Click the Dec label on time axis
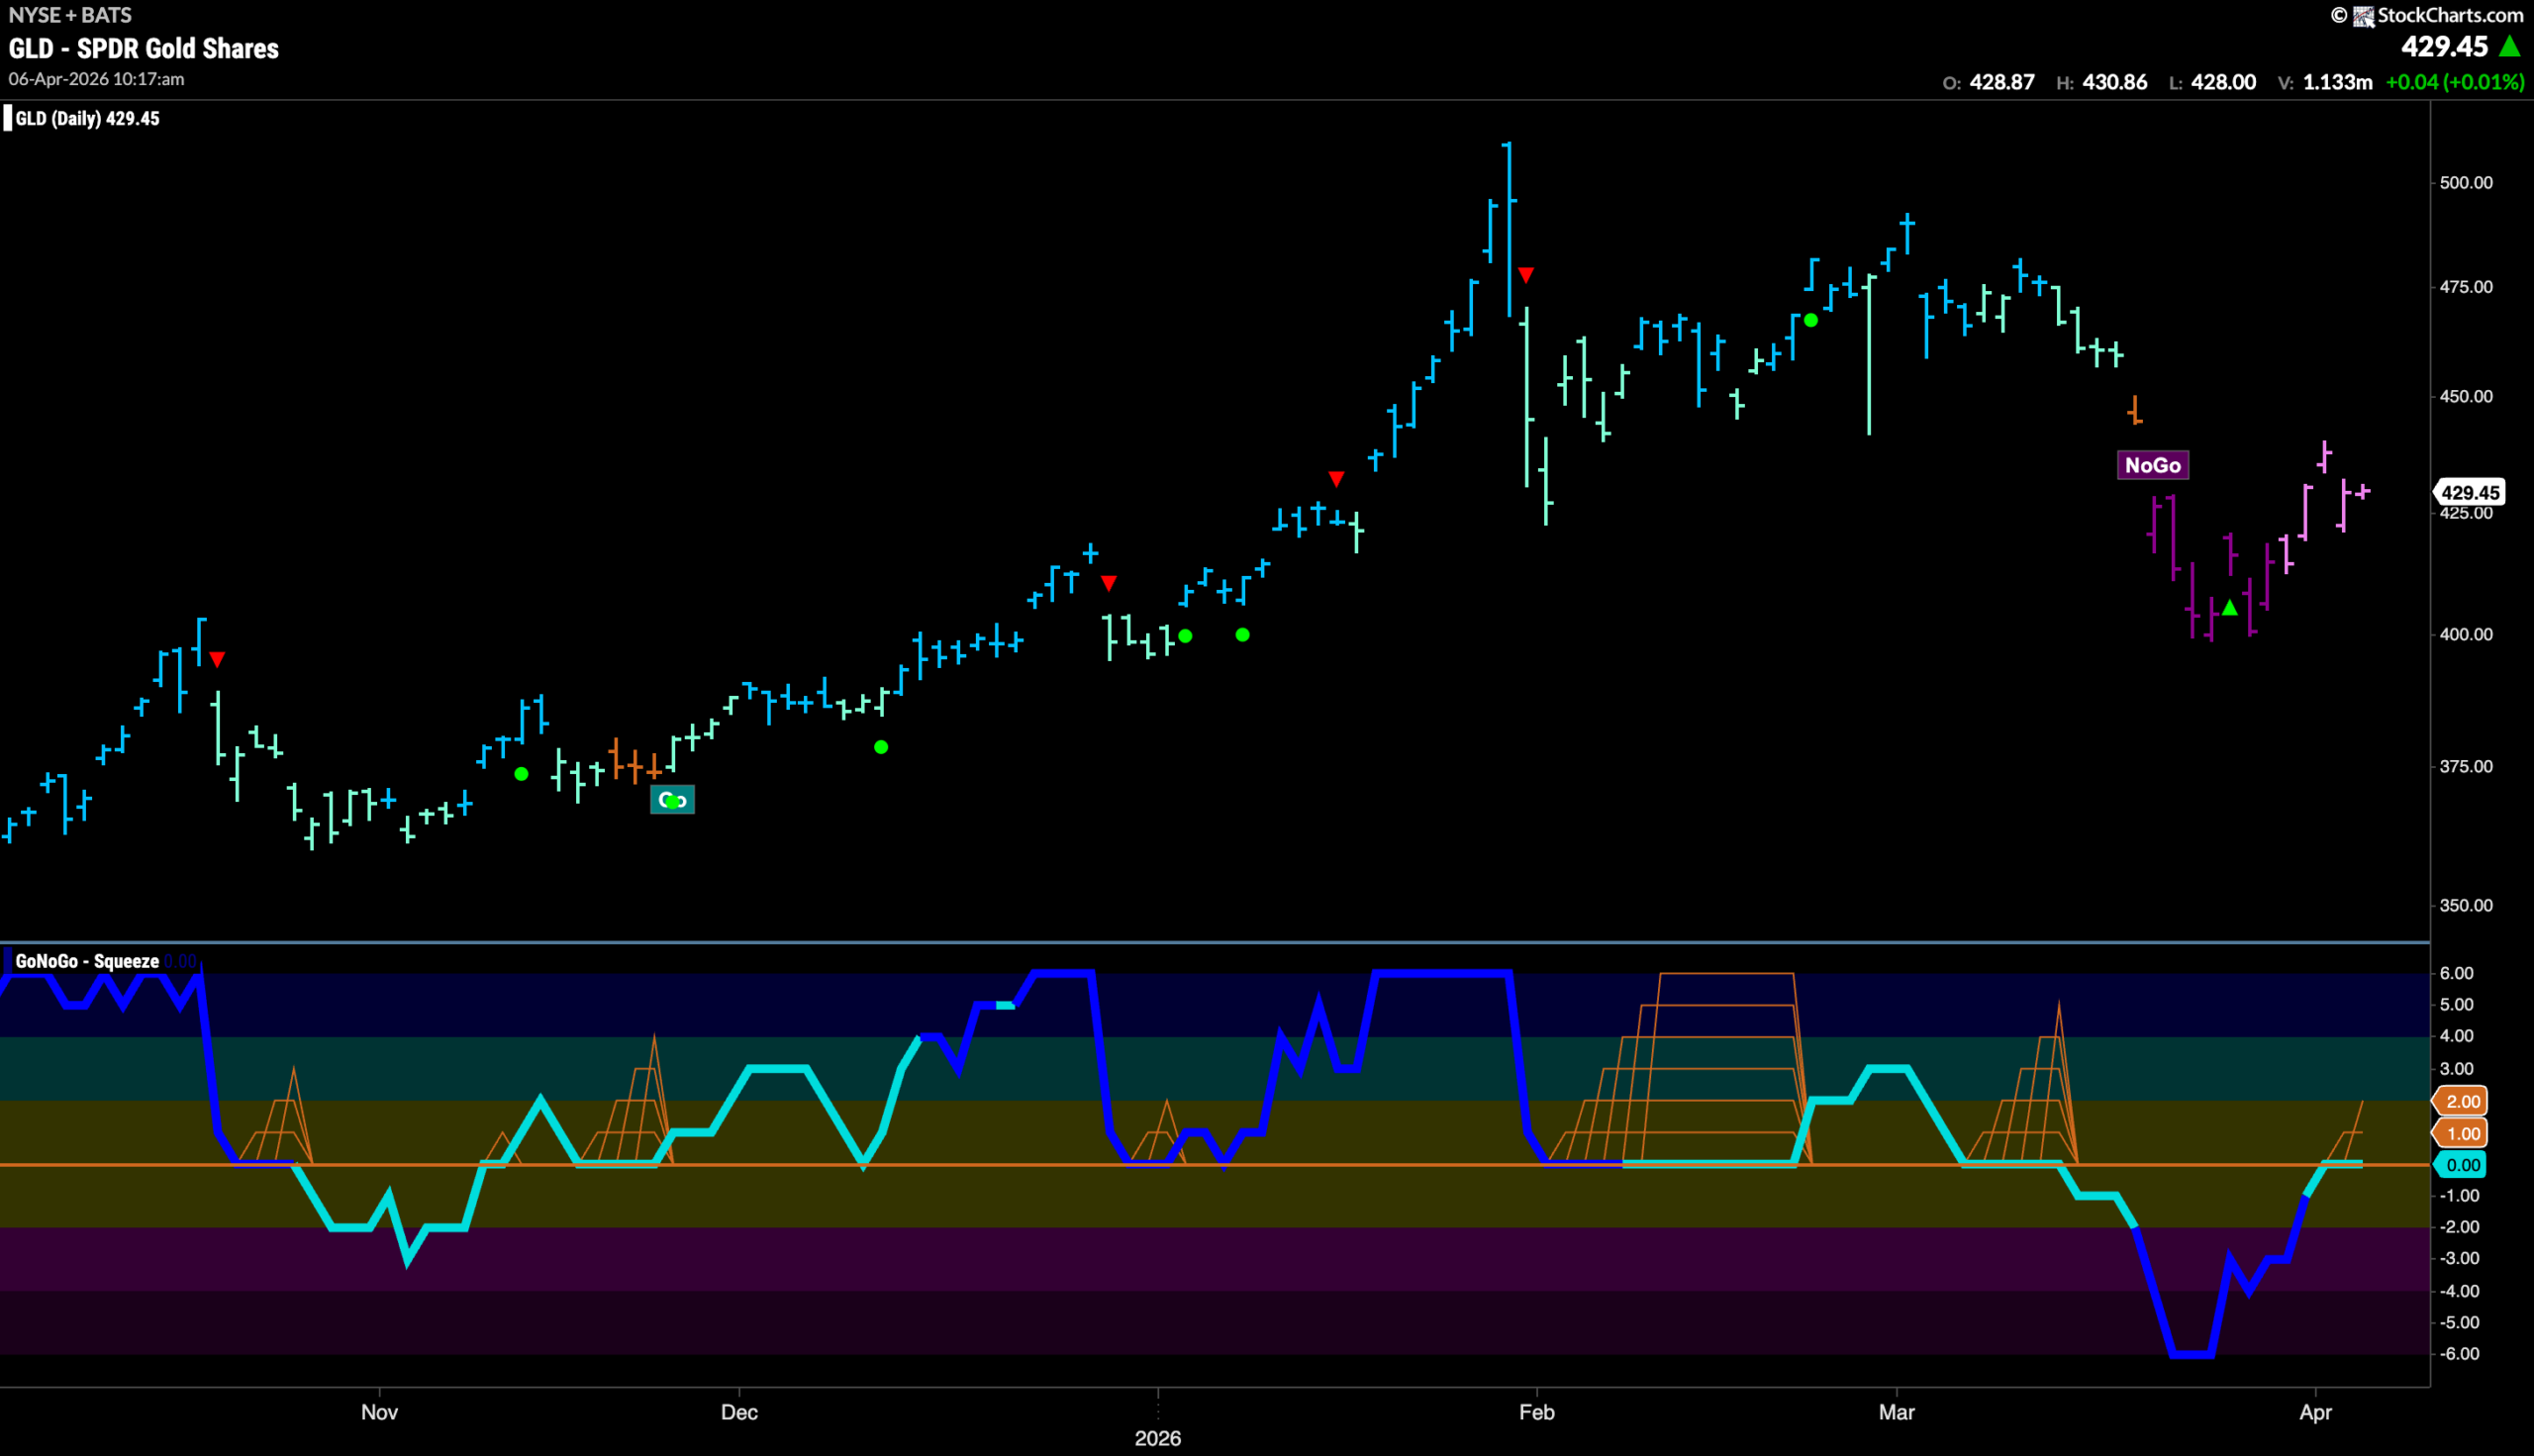This screenshot has width=2534, height=1456. (x=739, y=1412)
